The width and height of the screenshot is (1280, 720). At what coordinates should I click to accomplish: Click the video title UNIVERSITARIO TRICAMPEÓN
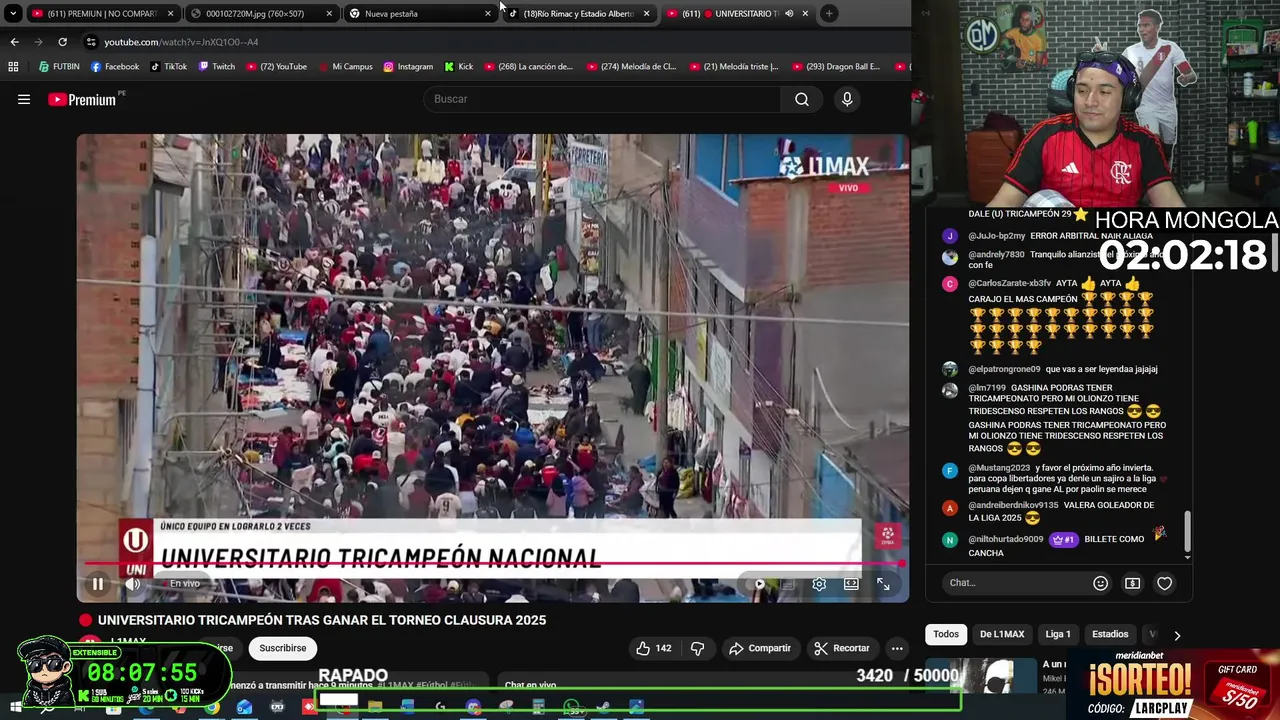322,621
